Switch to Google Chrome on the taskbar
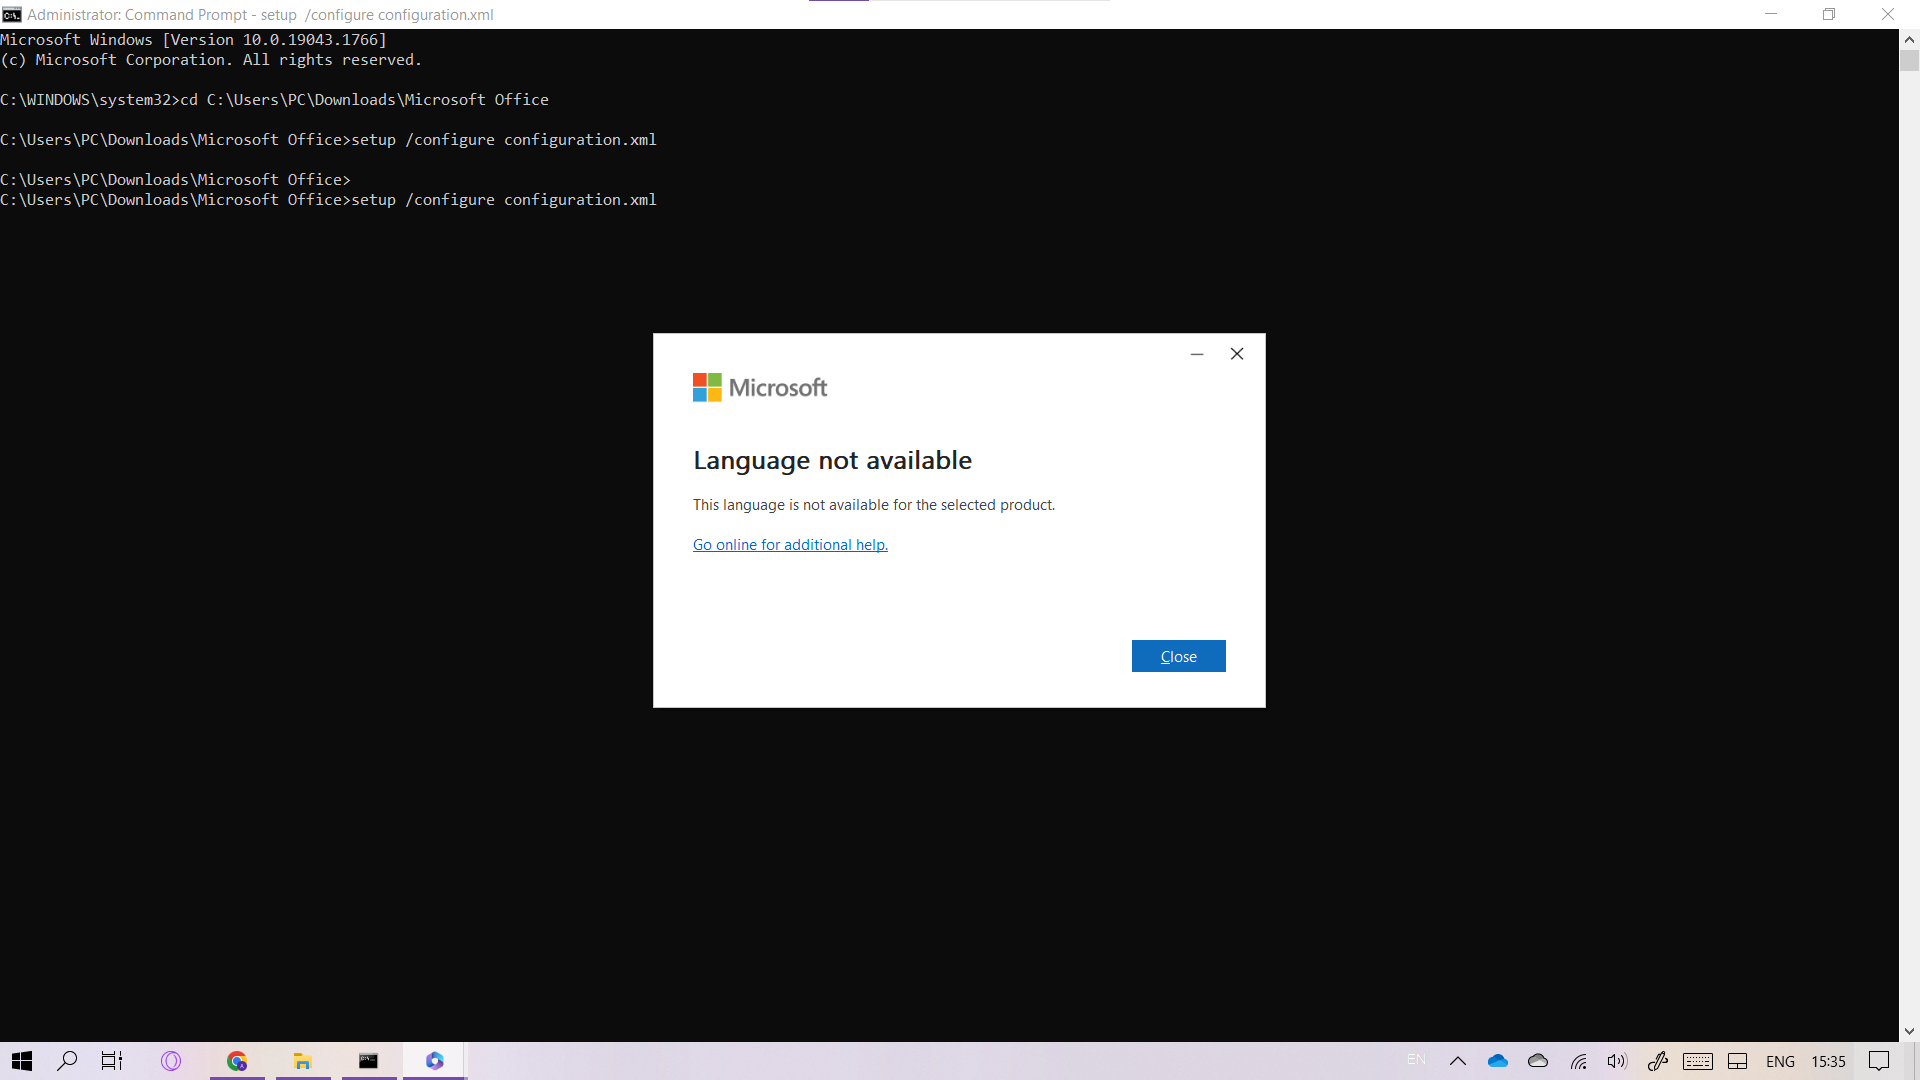This screenshot has height=1080, width=1920. 237,1061
